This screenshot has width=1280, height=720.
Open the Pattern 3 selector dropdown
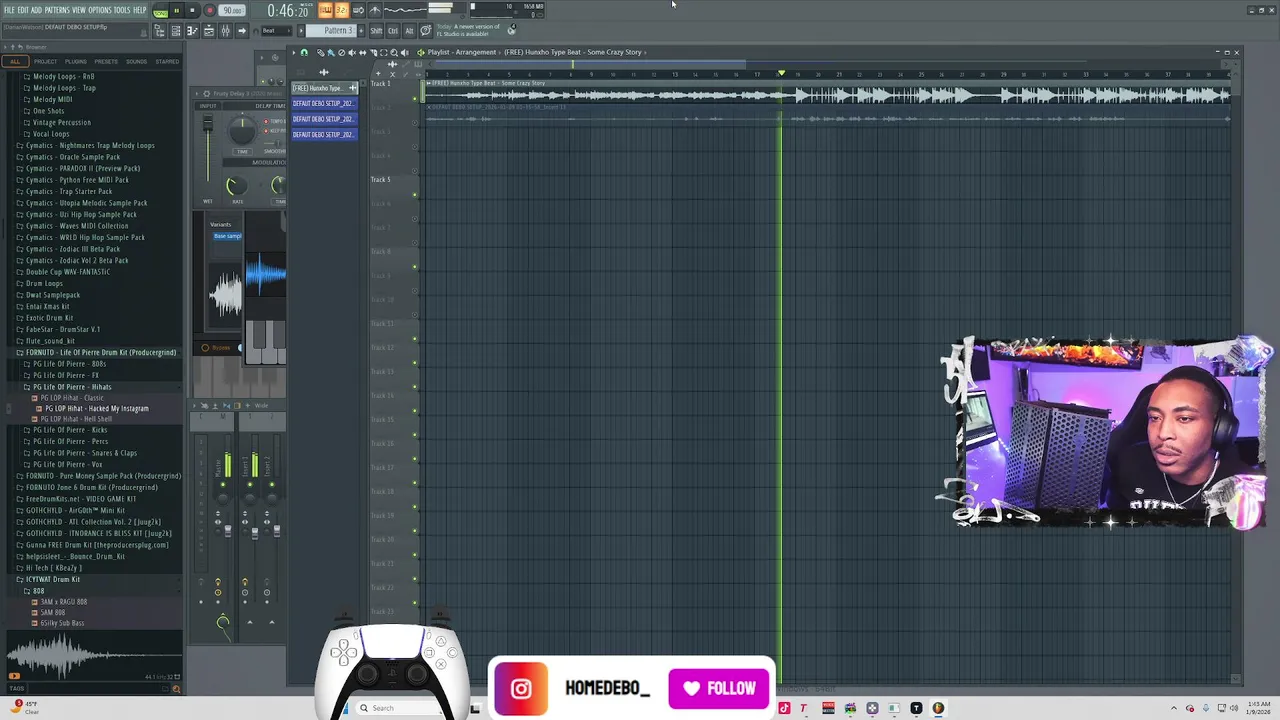pyautogui.click(x=331, y=31)
